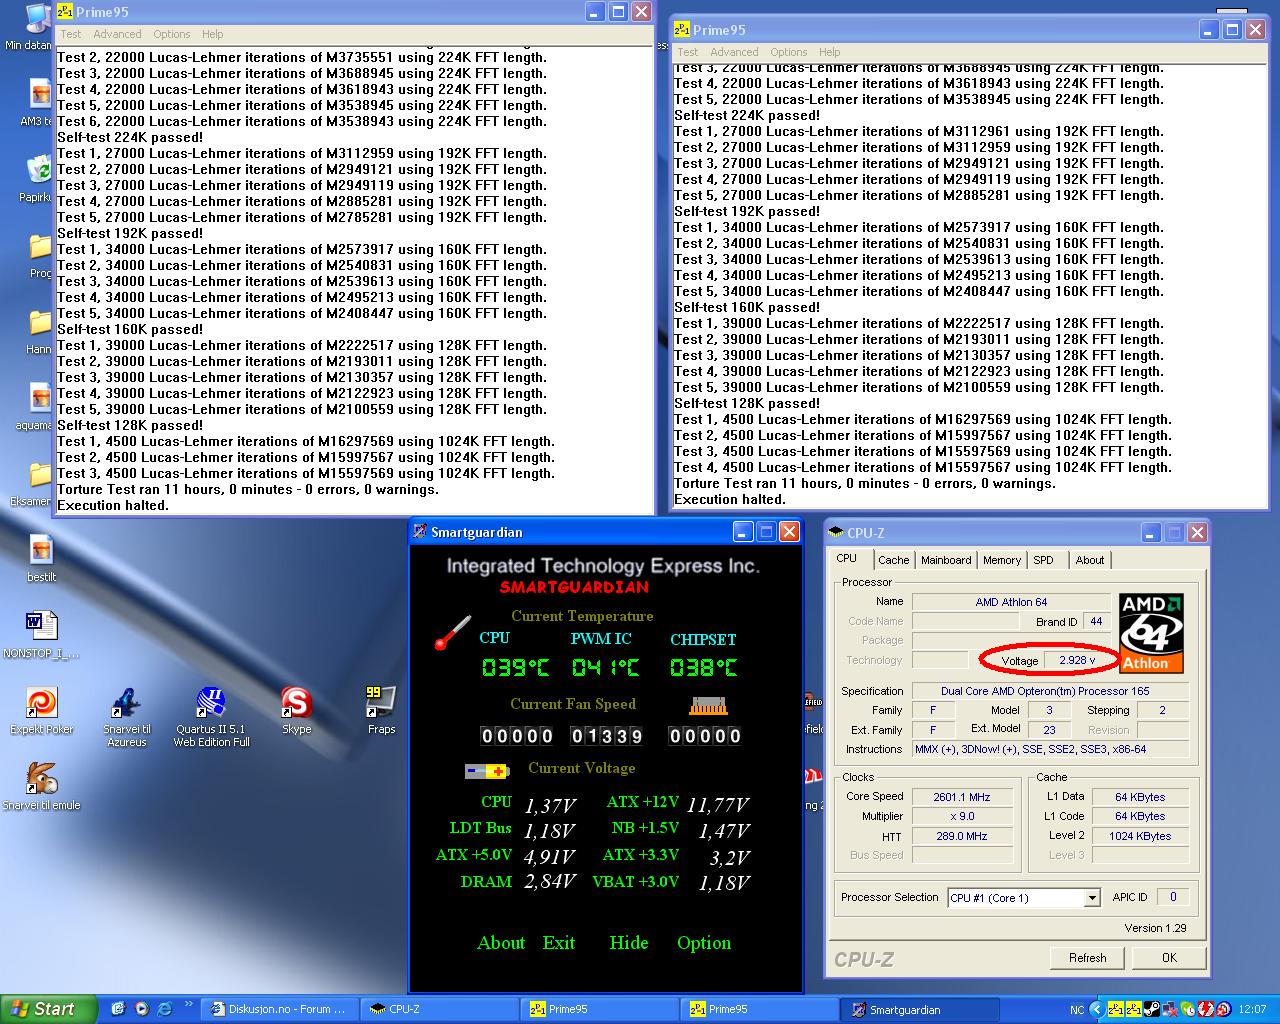Switch to Diskusjon.no Forum taskbar button
This screenshot has width=1280, height=1024.
coord(279,1009)
